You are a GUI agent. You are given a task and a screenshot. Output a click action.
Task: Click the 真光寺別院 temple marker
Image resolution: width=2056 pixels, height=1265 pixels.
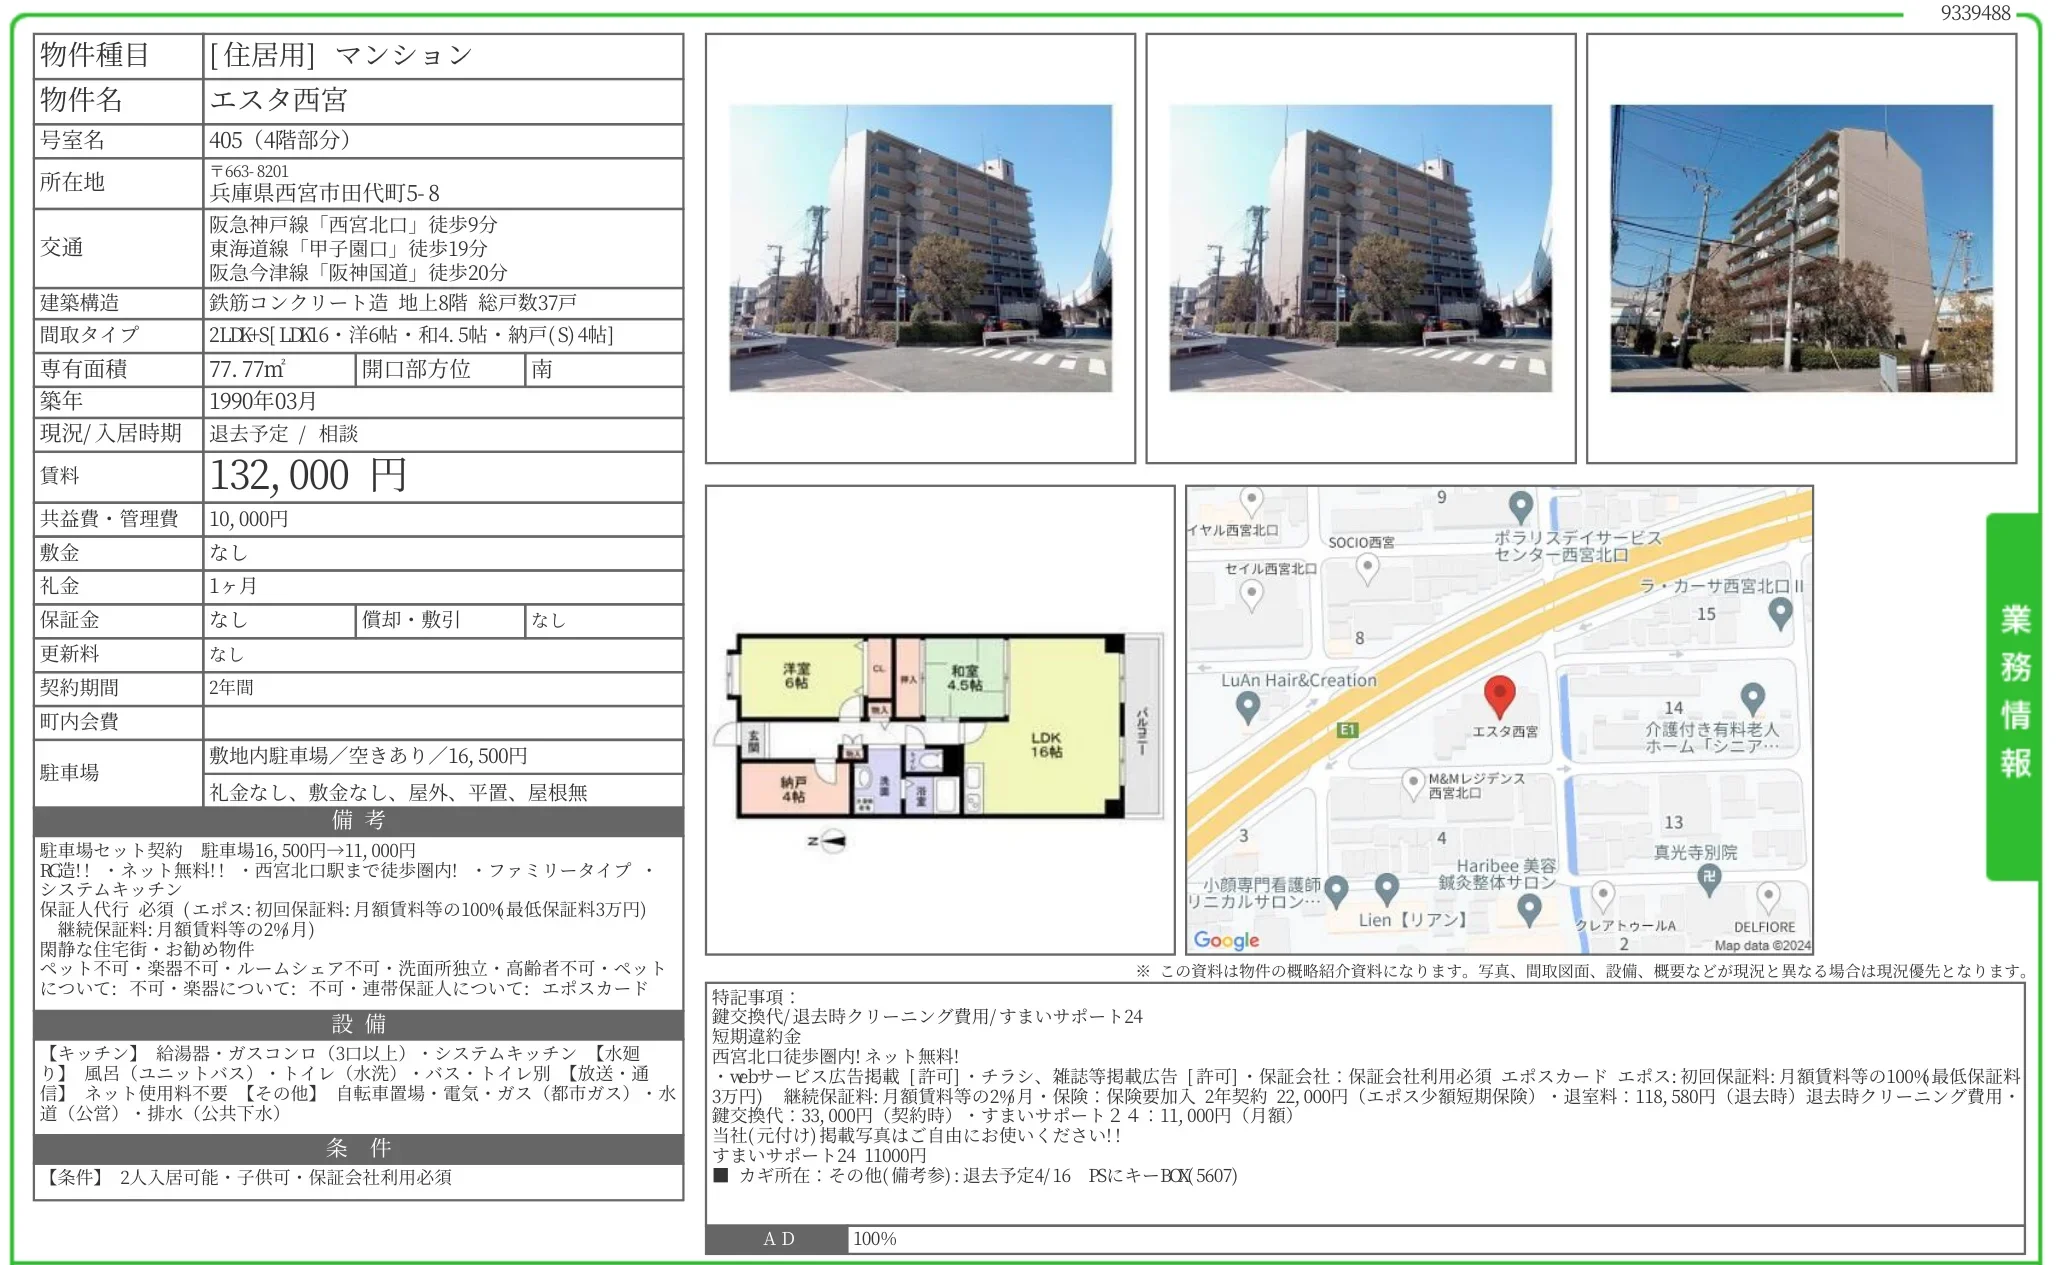[1709, 878]
